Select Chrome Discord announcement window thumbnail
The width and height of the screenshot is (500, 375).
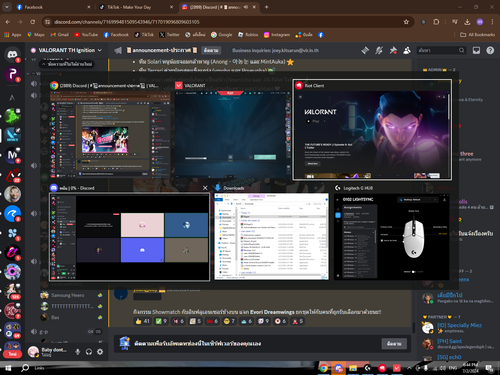click(110, 130)
